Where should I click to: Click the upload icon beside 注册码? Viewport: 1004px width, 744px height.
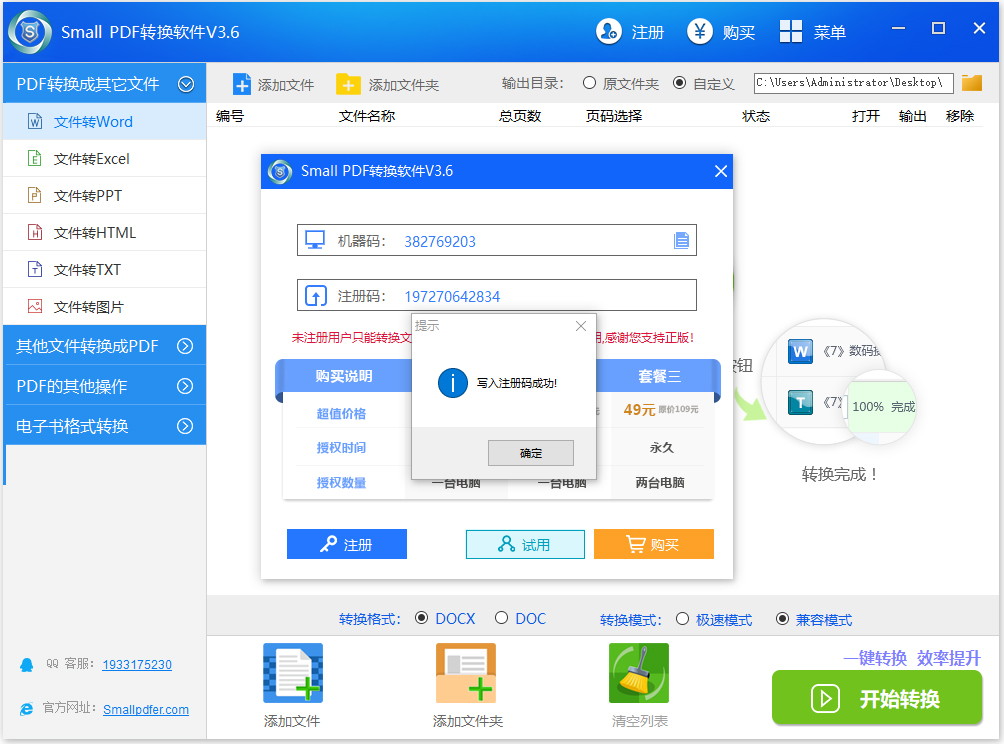pyautogui.click(x=316, y=296)
